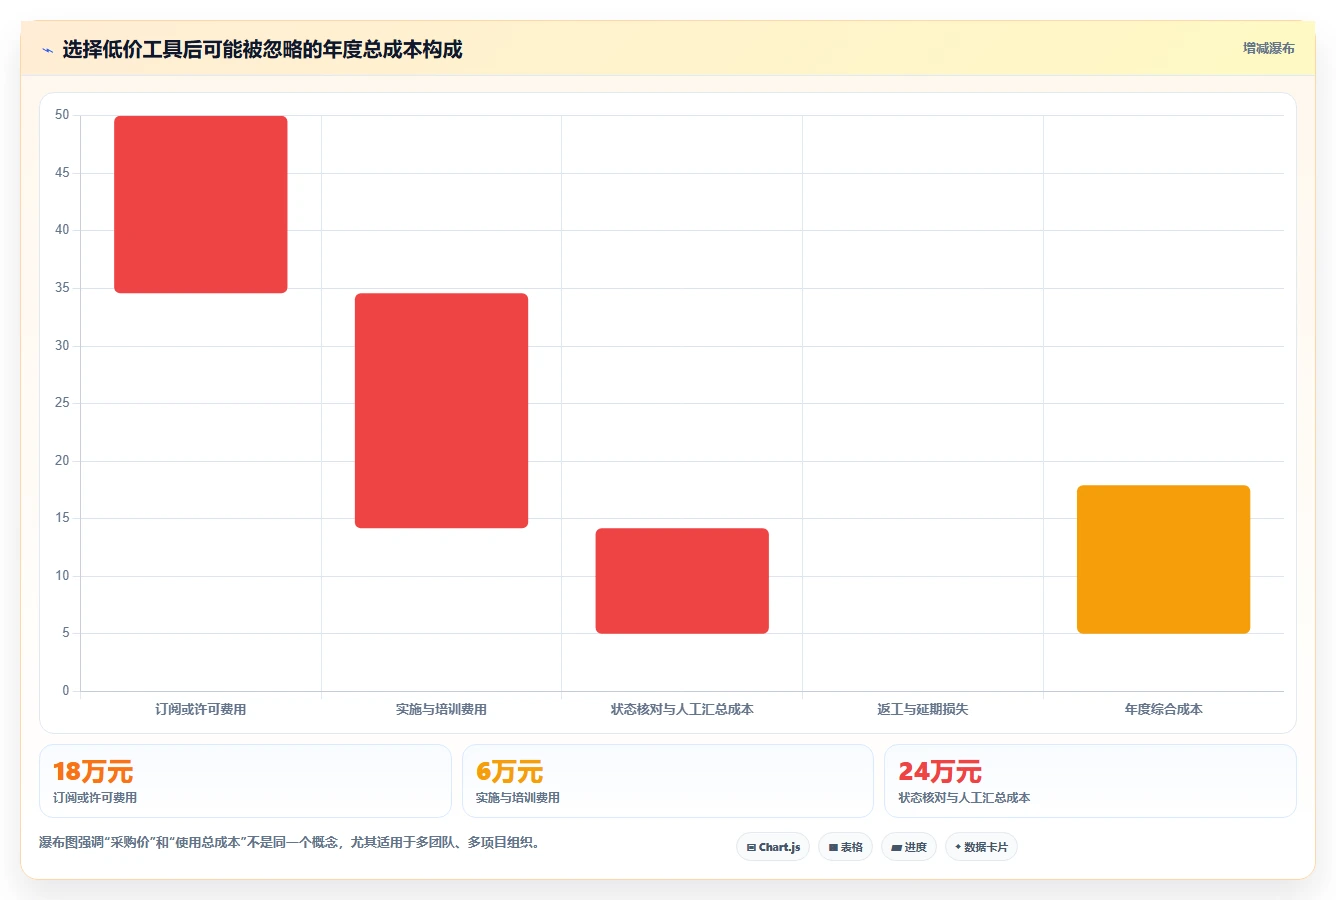Click the chart title 选择低价工具后可能被忽略的年度总成本构成
Screen dimensions: 1336x900
[x=262, y=49]
